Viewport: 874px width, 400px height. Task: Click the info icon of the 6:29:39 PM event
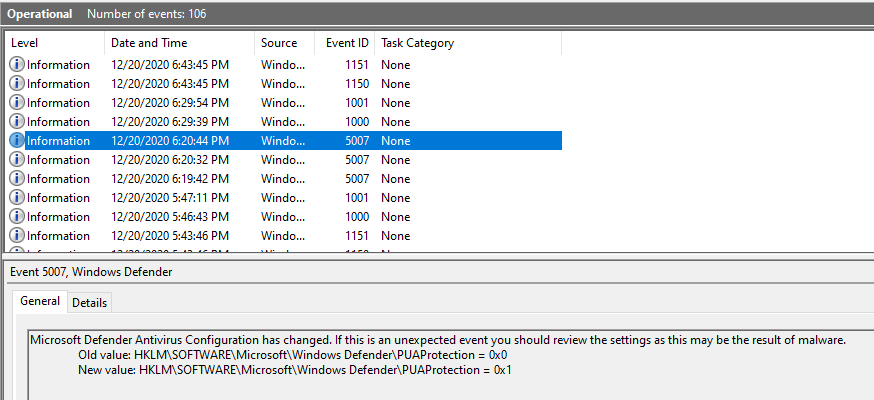point(17,121)
